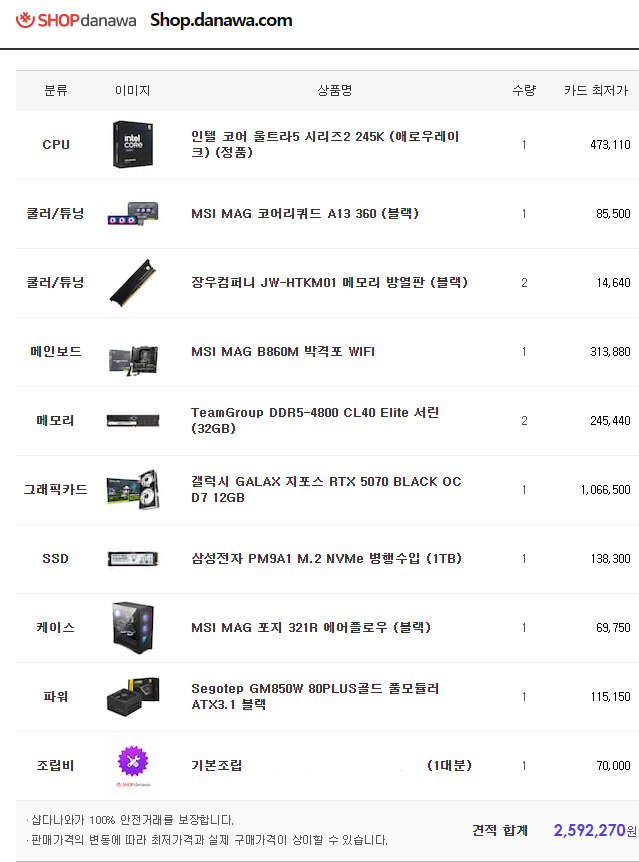Select the memory heatsink product image
This screenshot has width=639, height=862.
pos(133,283)
